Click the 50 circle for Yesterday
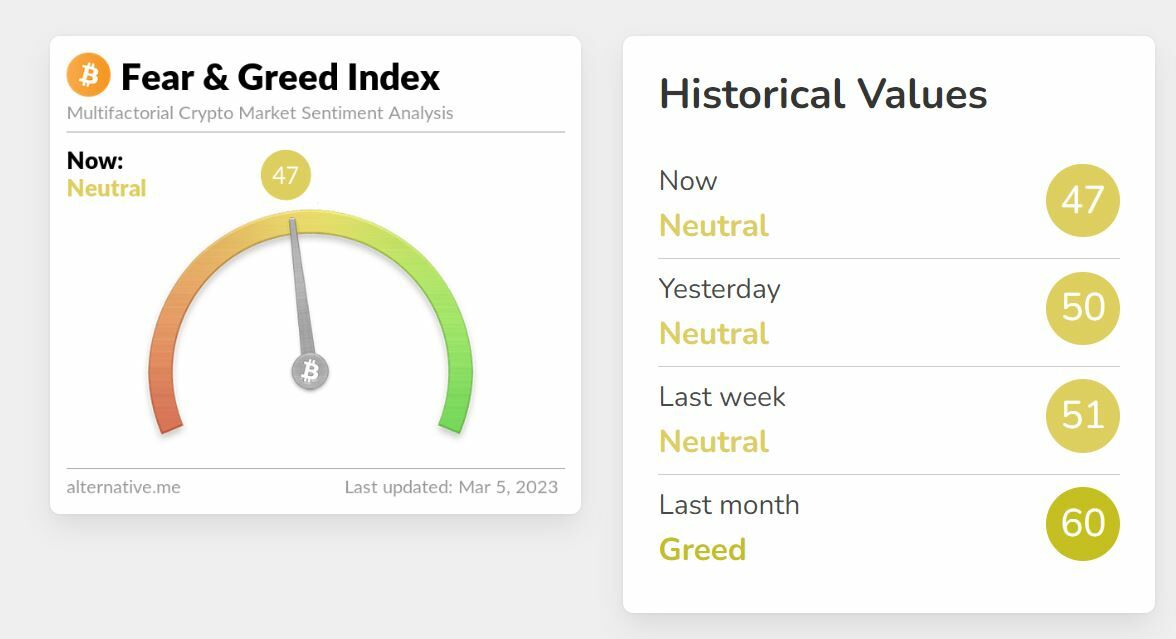The width and height of the screenshot is (1176, 639). pos(1082,308)
